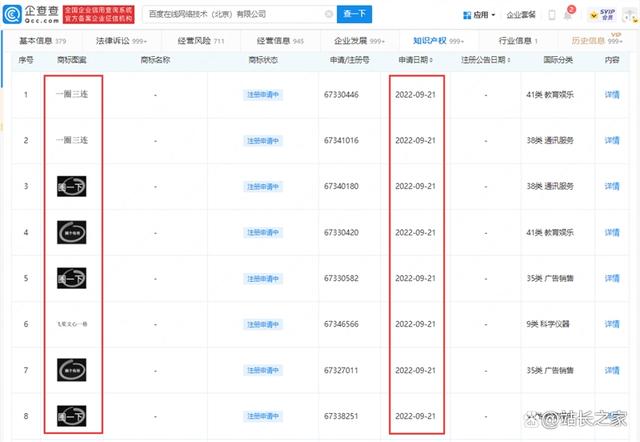The image size is (640, 442).
Task: Open the 圈一下 logo image in row 3
Action: tap(71, 186)
